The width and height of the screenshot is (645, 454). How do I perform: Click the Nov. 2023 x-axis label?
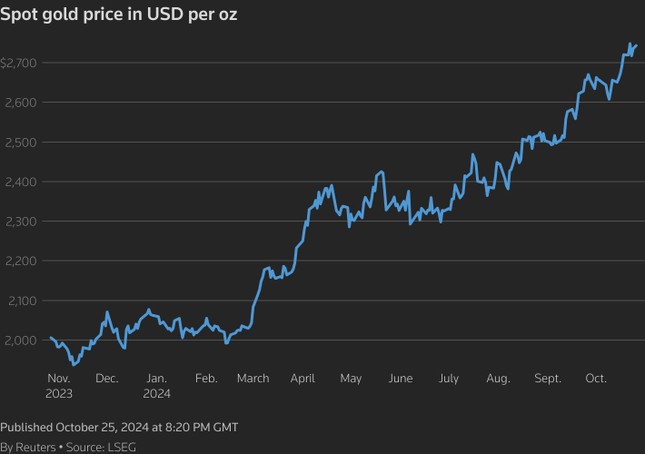point(58,385)
